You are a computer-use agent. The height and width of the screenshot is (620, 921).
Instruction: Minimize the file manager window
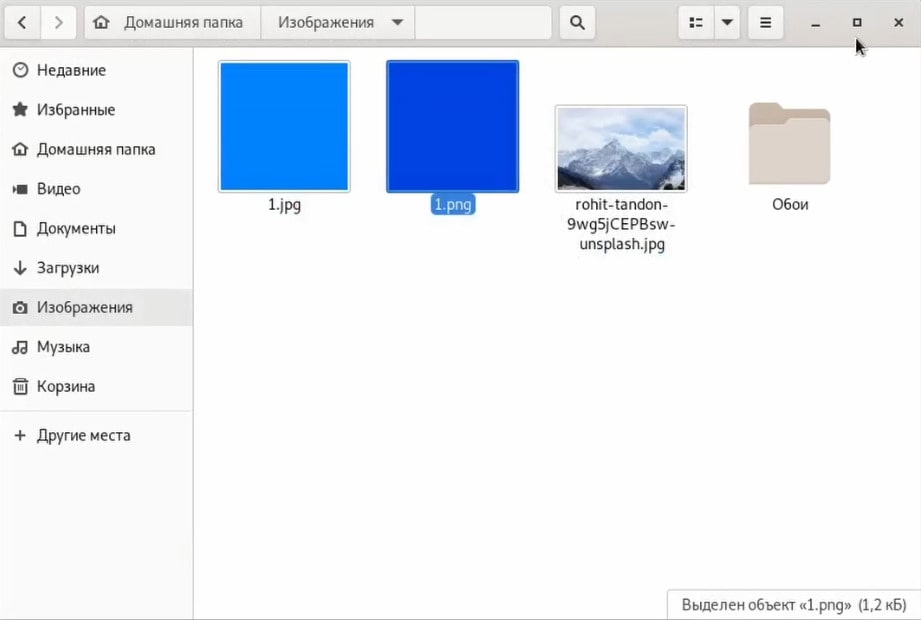(x=815, y=23)
